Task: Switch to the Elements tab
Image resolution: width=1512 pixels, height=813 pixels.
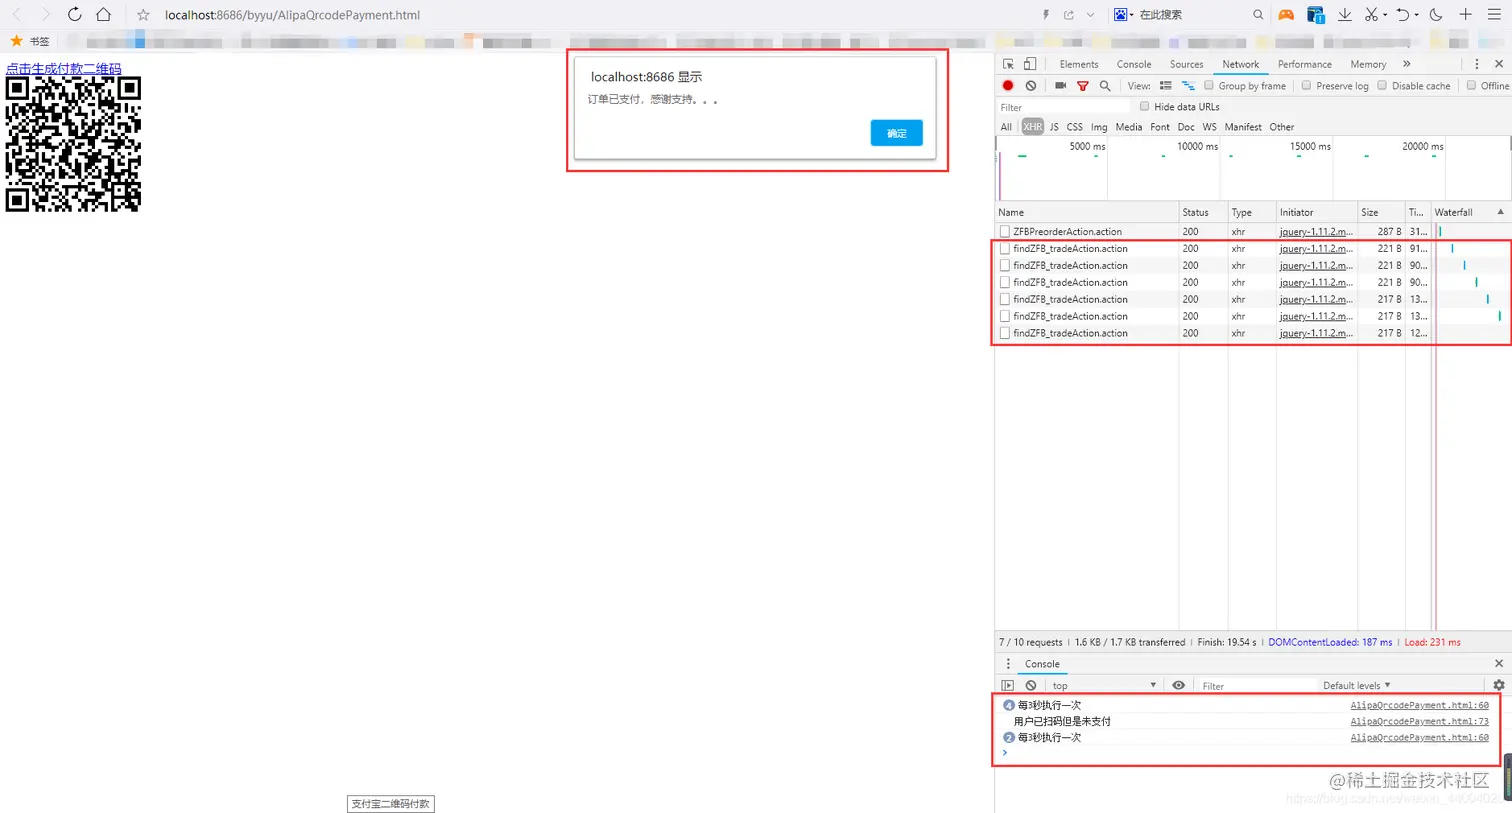Action: click(x=1079, y=64)
